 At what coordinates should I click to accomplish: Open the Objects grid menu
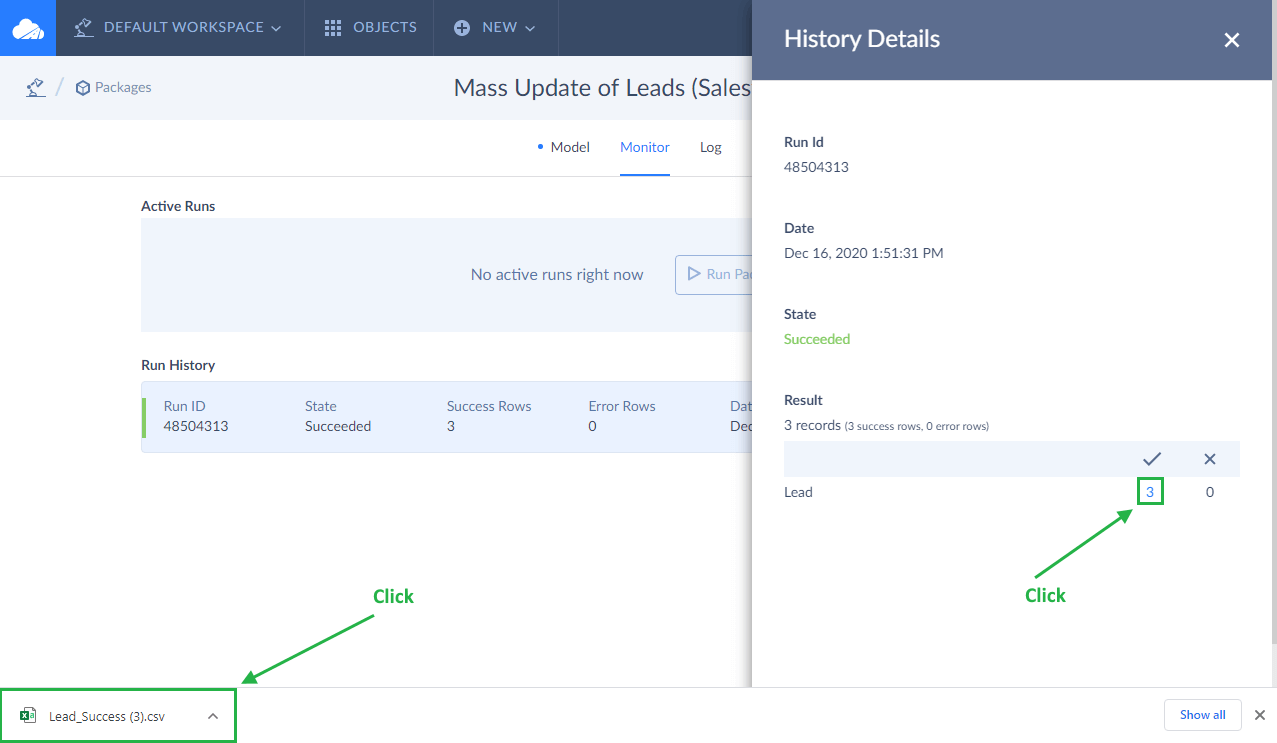coord(370,28)
